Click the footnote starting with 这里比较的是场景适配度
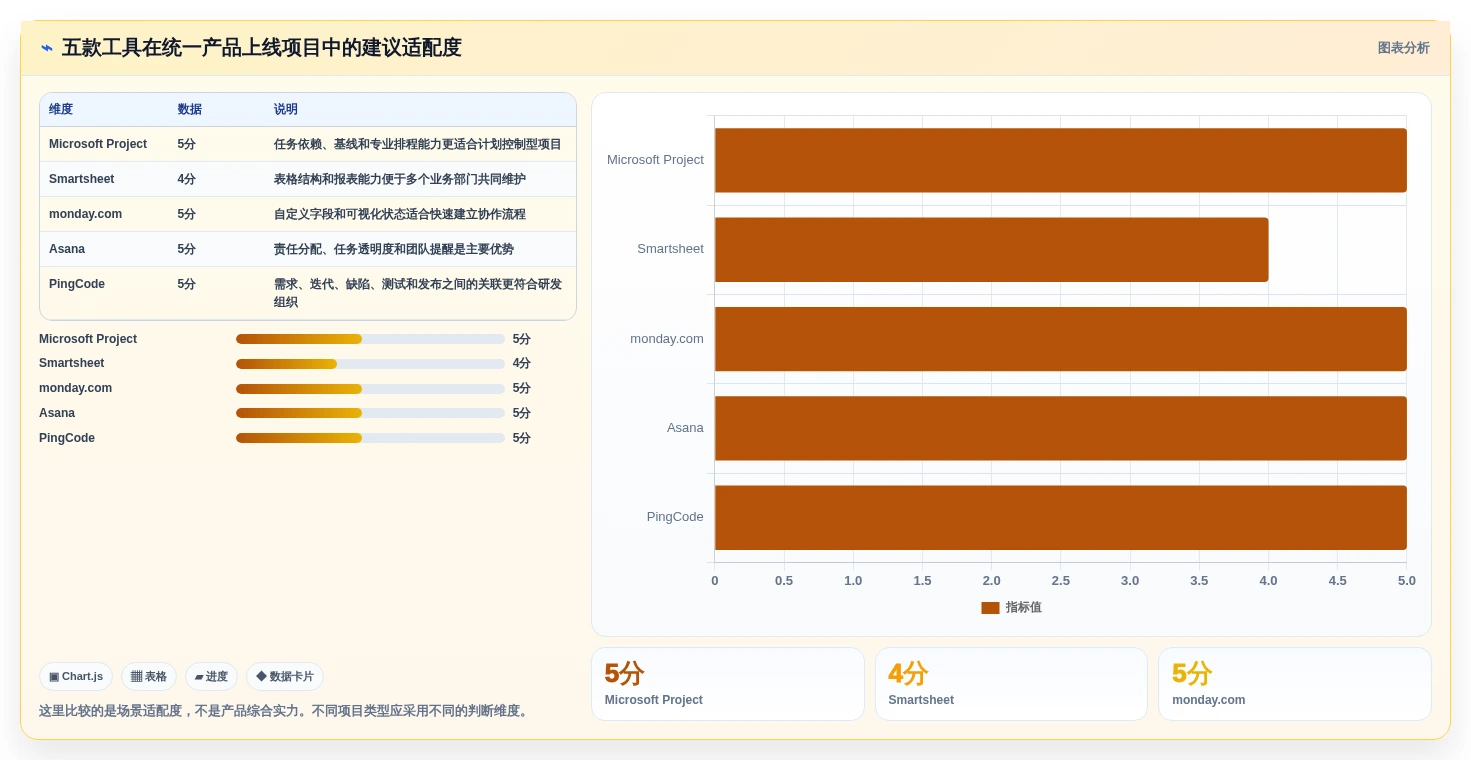The height and width of the screenshot is (760, 1471). click(286, 711)
